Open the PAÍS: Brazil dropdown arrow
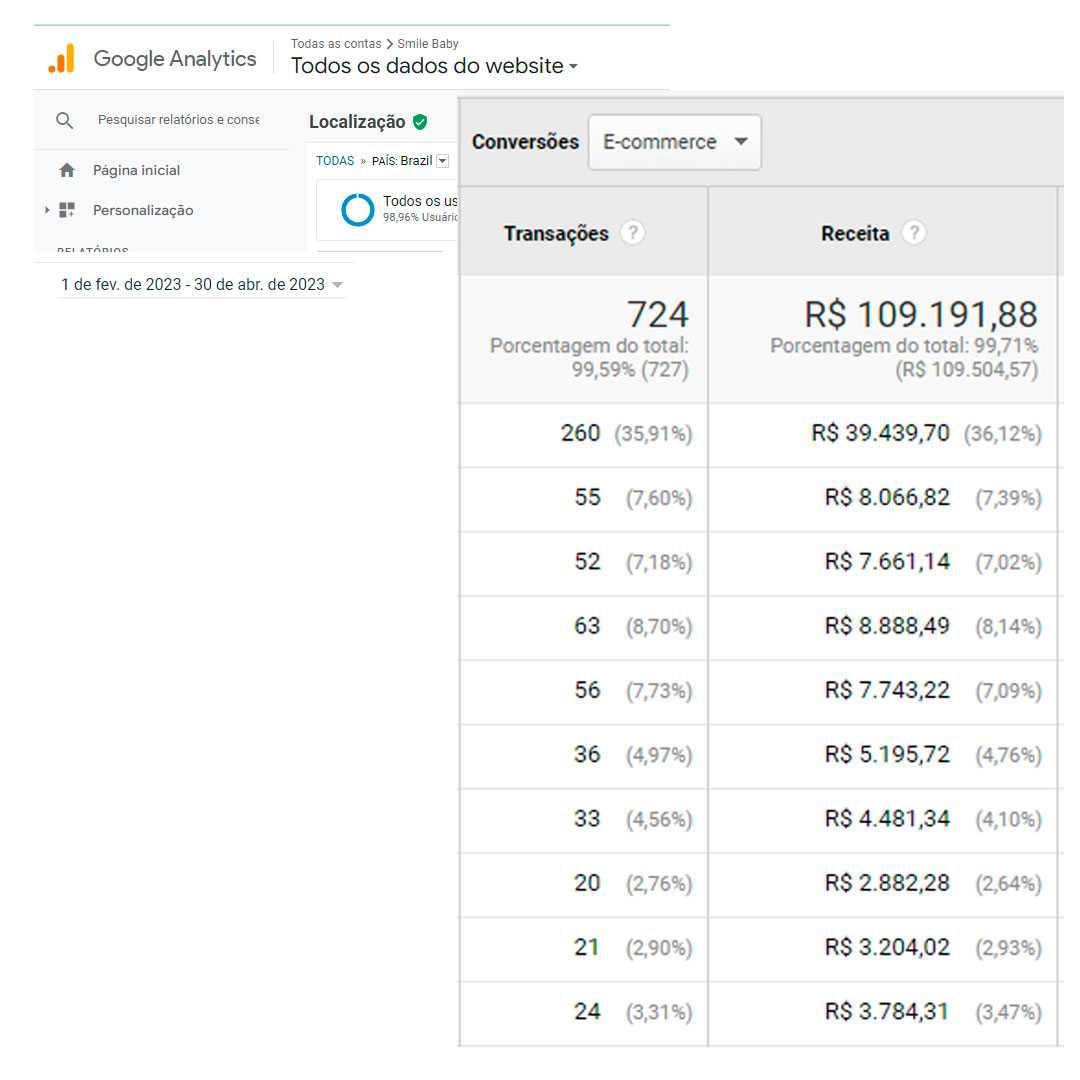This screenshot has width=1080, height=1080. [443, 161]
